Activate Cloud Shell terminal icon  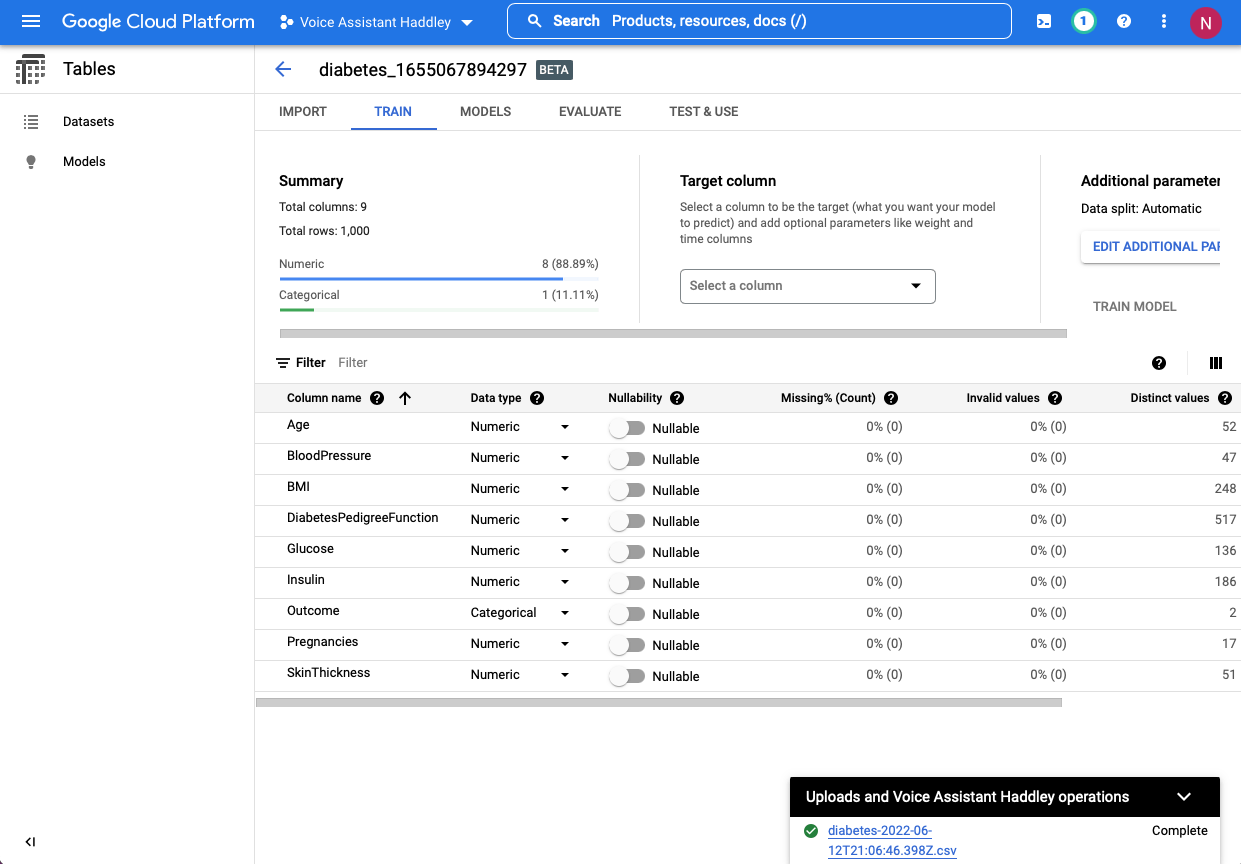[1044, 21]
